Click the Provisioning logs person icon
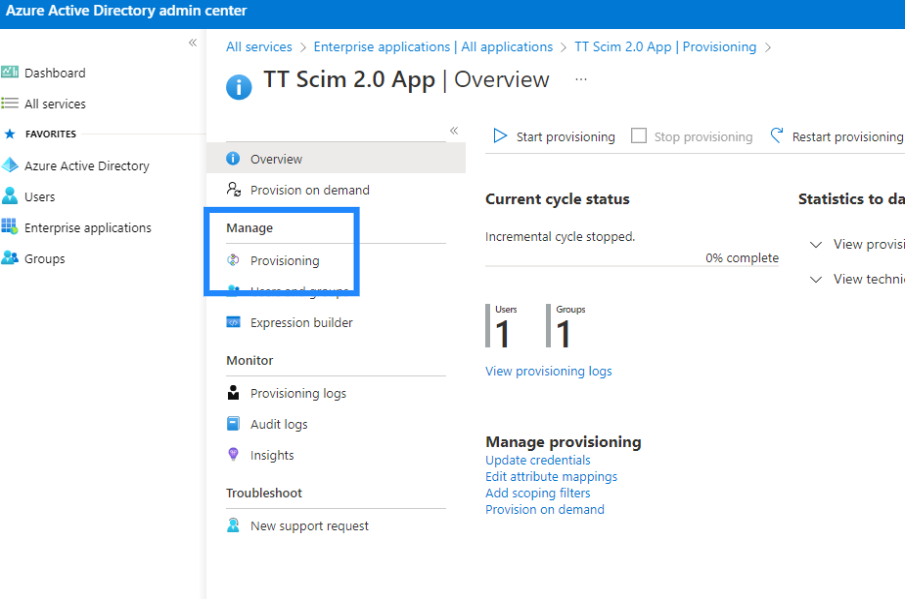 click(x=233, y=392)
